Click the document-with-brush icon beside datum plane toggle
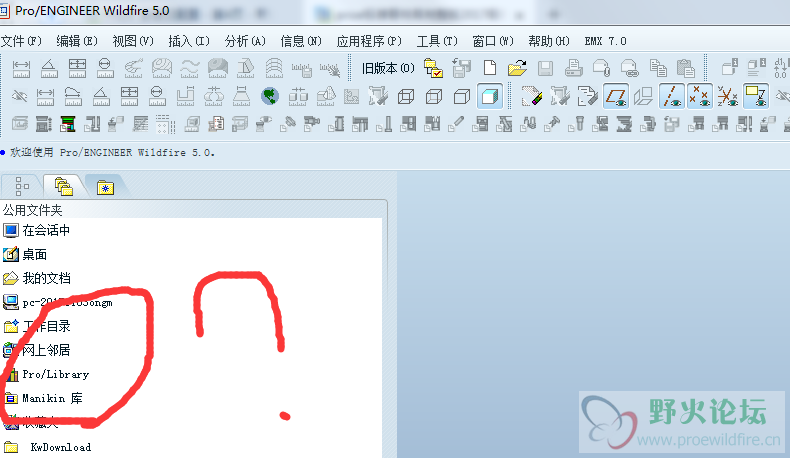 [x=587, y=96]
